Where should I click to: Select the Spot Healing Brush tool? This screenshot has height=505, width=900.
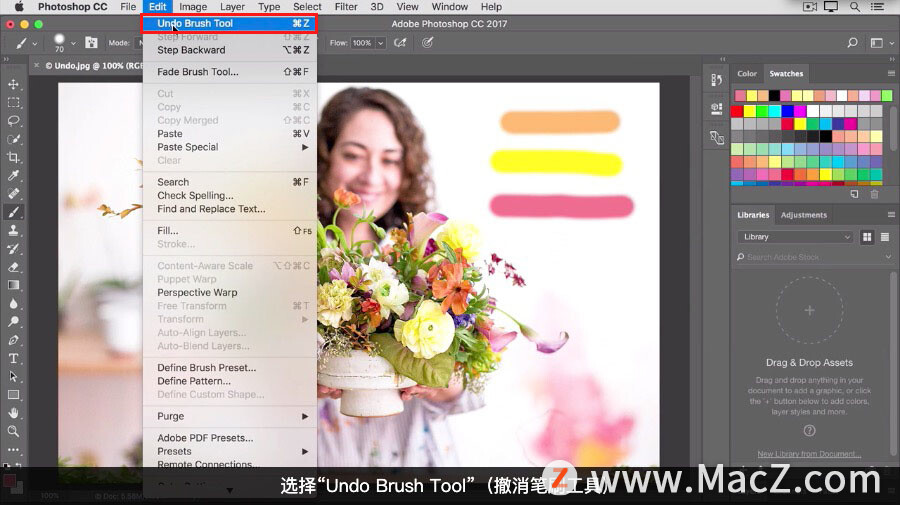(13, 194)
